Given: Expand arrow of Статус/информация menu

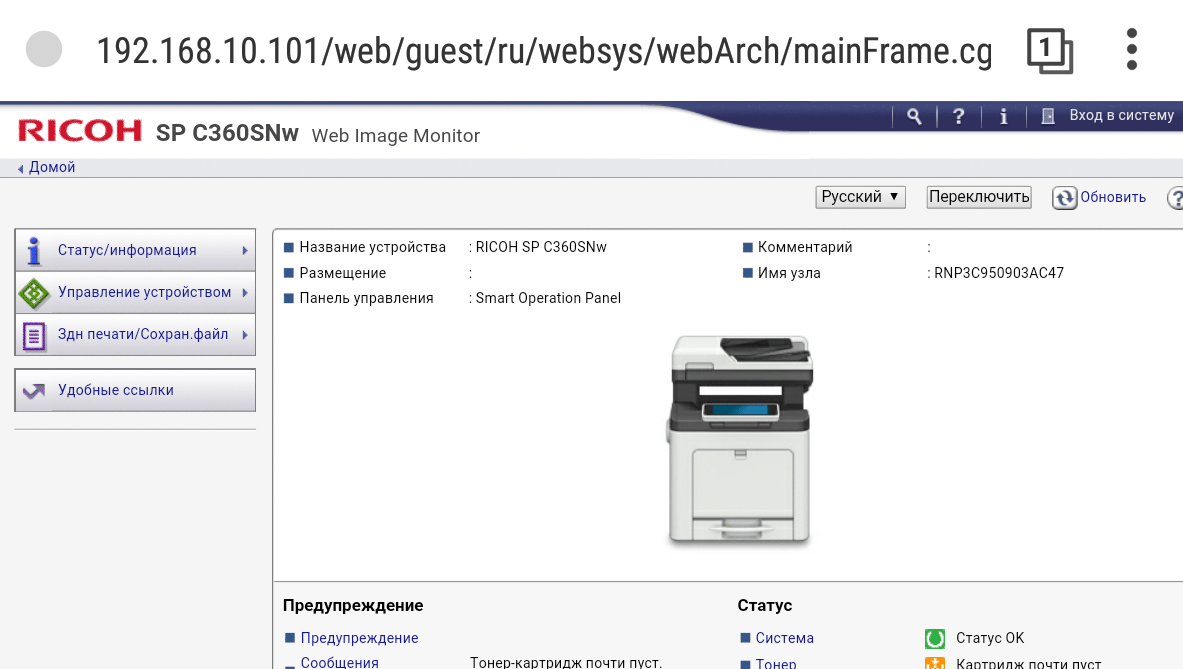Looking at the screenshot, I should tap(245, 250).
